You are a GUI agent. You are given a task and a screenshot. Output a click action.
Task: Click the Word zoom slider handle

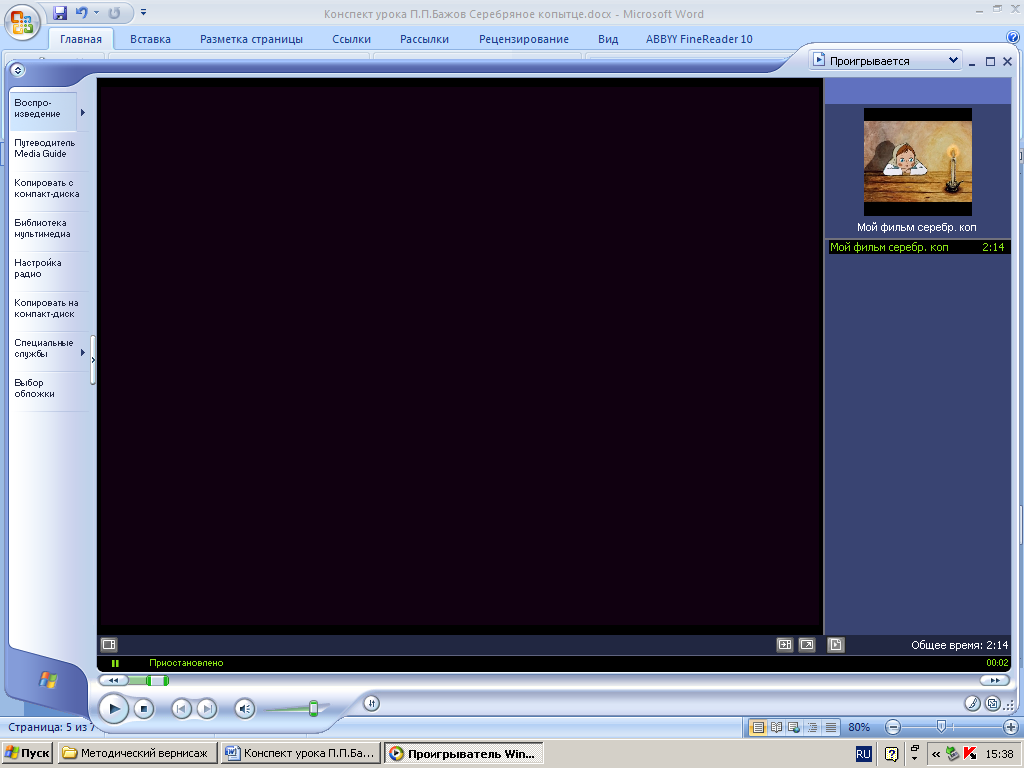tap(941, 726)
